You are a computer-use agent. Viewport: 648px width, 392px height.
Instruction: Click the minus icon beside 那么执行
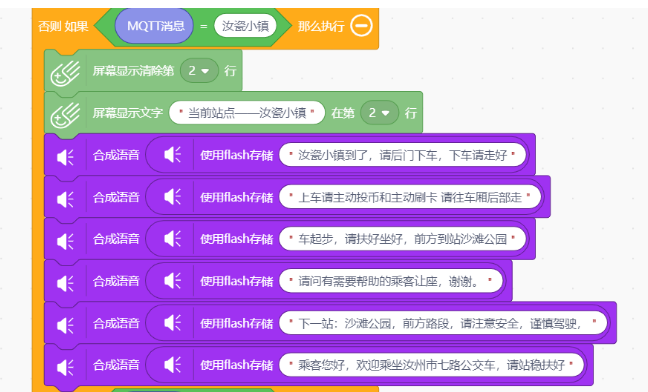coord(361,26)
